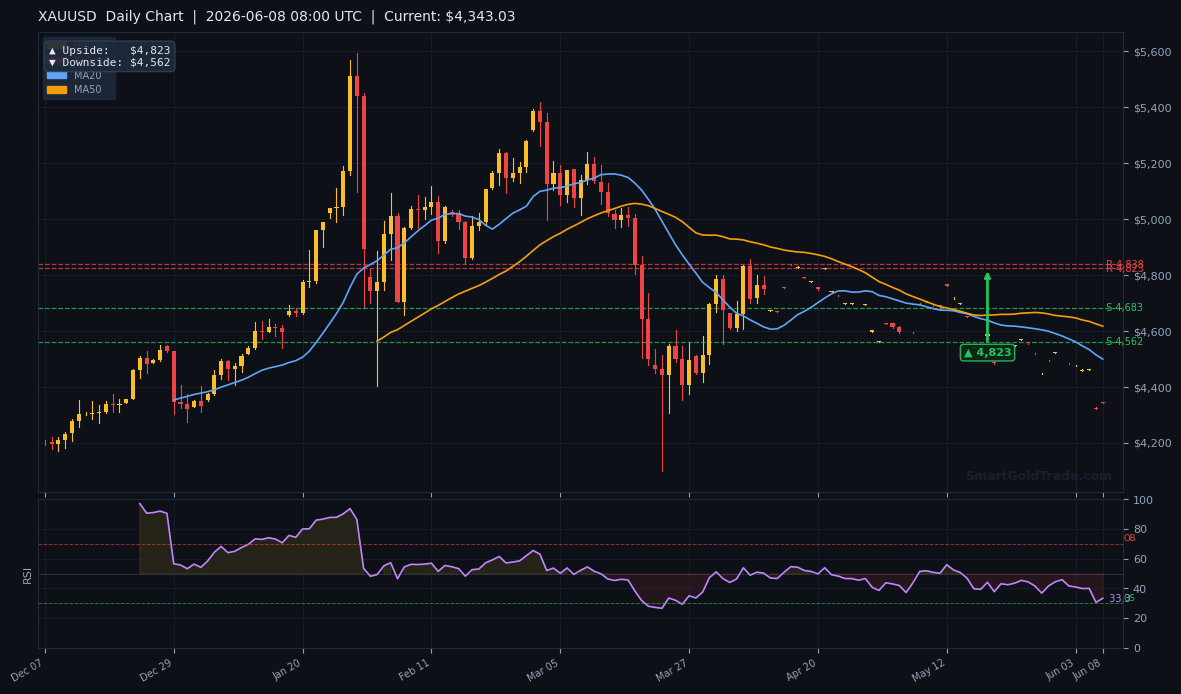This screenshot has width=1181, height=694.
Task: Click the $4,400 price axis label
Action: tap(1152, 388)
